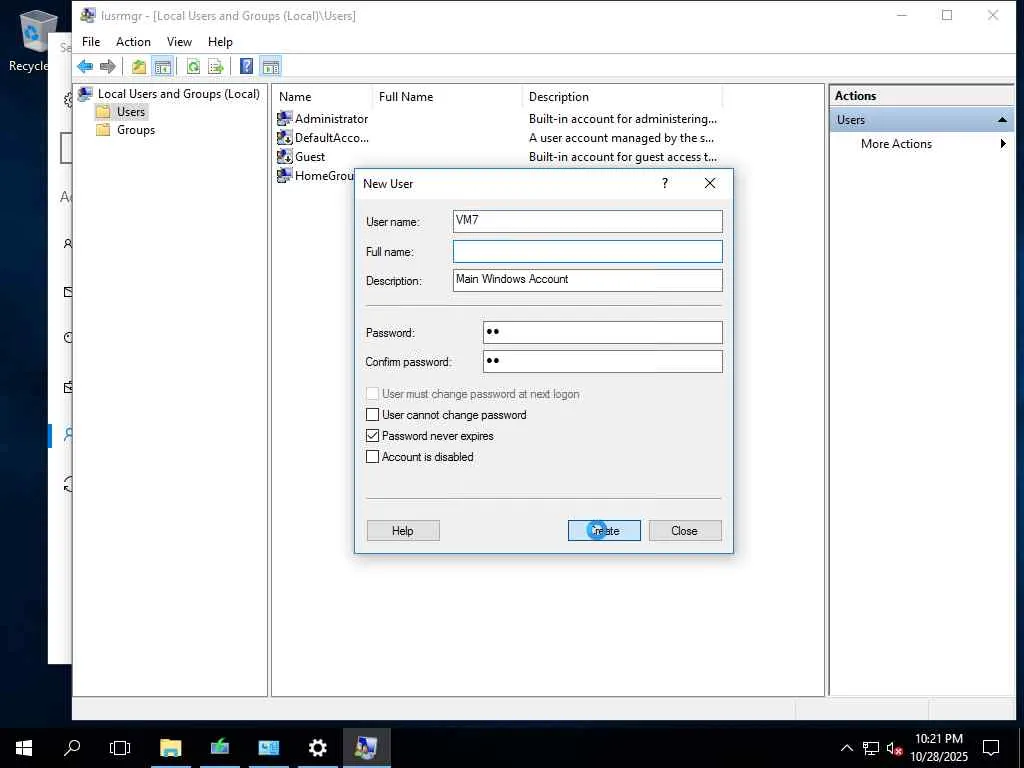Open taskbar Search magnifier
The height and width of the screenshot is (768, 1024).
coord(72,748)
